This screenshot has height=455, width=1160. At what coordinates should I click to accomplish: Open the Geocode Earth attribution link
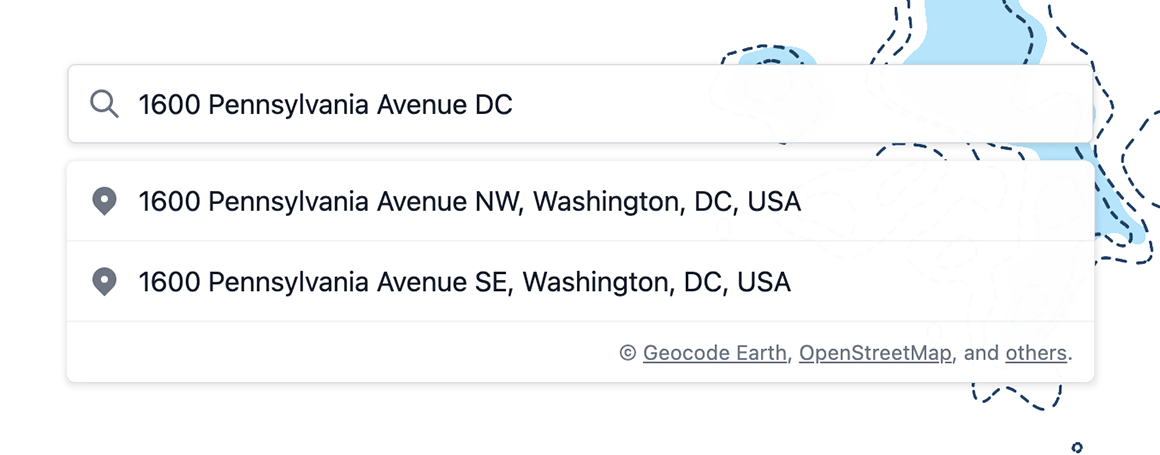click(x=715, y=353)
